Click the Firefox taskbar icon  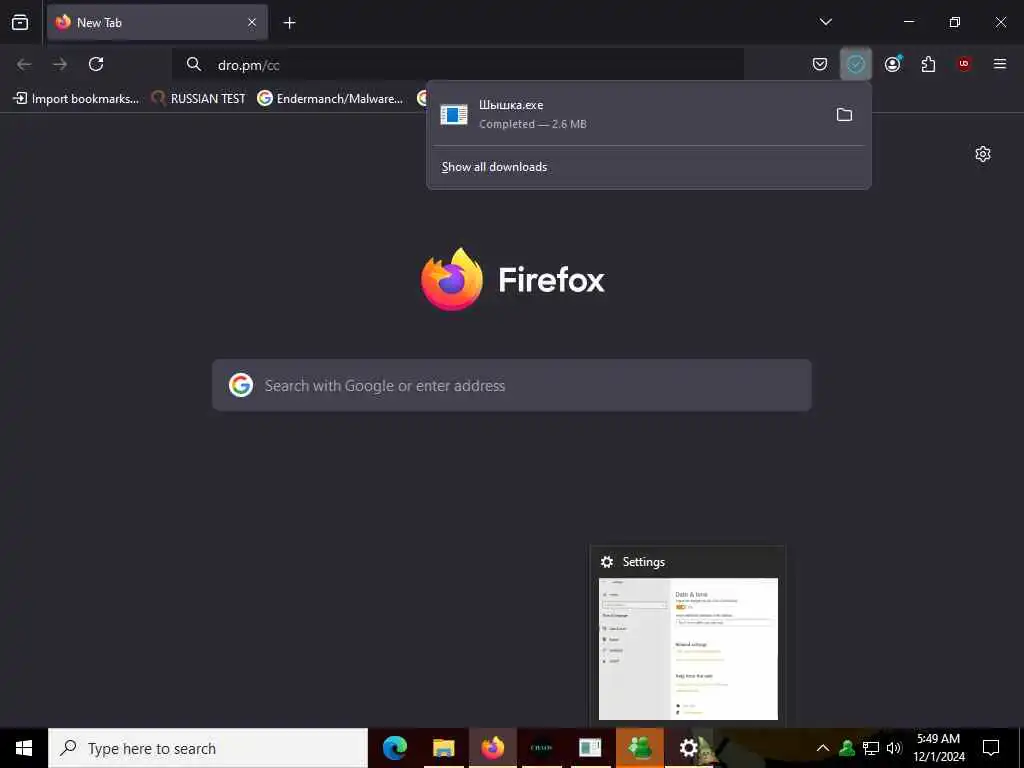coord(493,748)
